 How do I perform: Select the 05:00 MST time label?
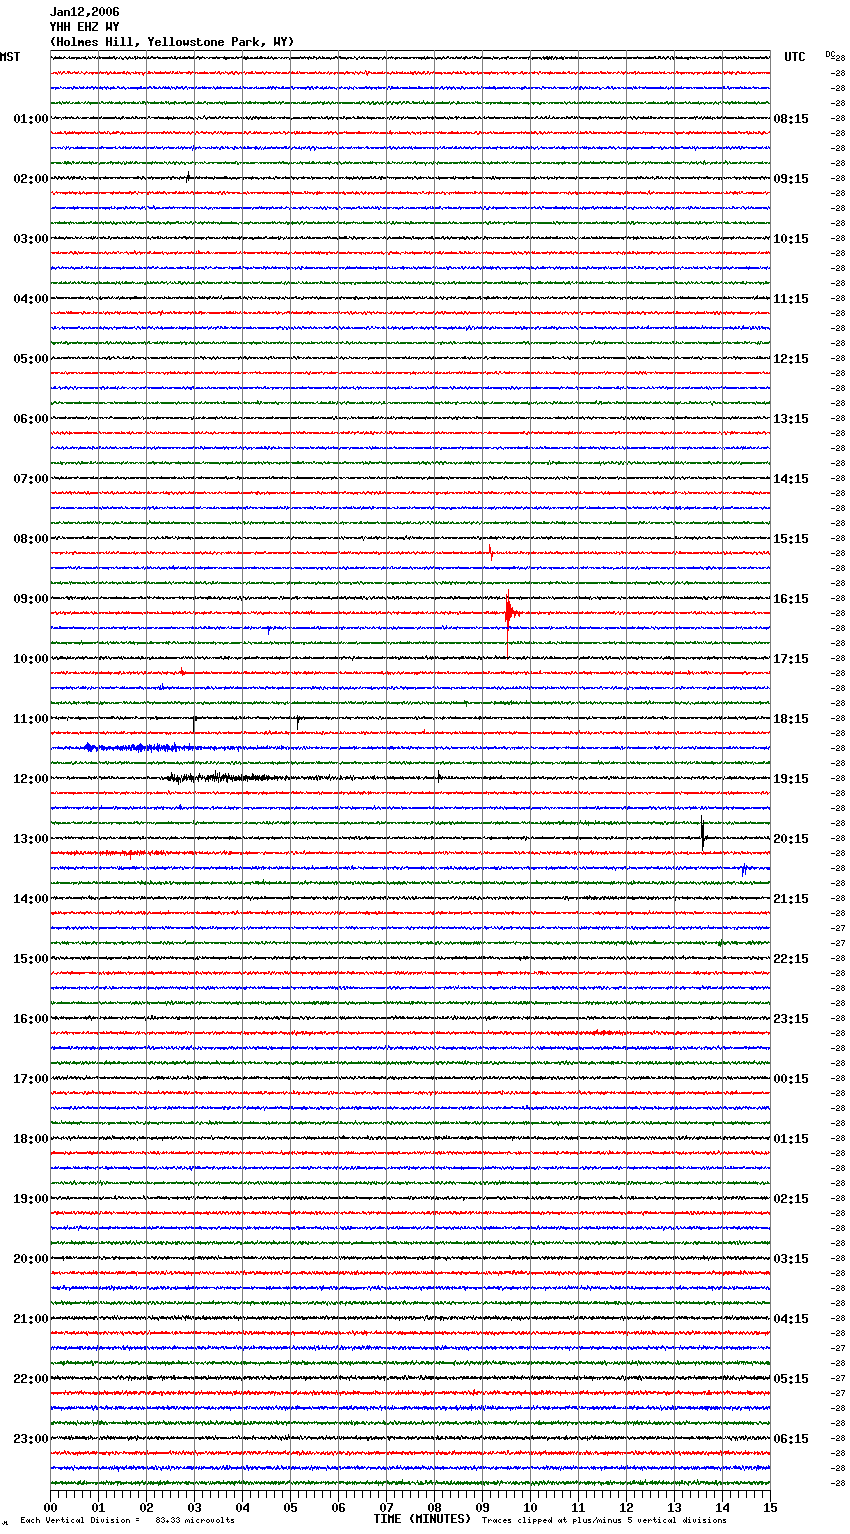pos(30,359)
